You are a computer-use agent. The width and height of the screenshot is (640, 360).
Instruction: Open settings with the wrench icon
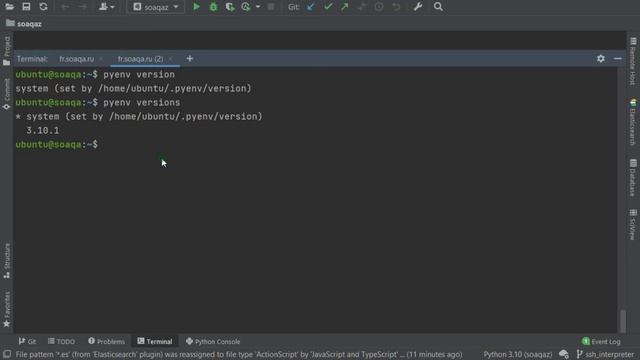tap(418, 7)
